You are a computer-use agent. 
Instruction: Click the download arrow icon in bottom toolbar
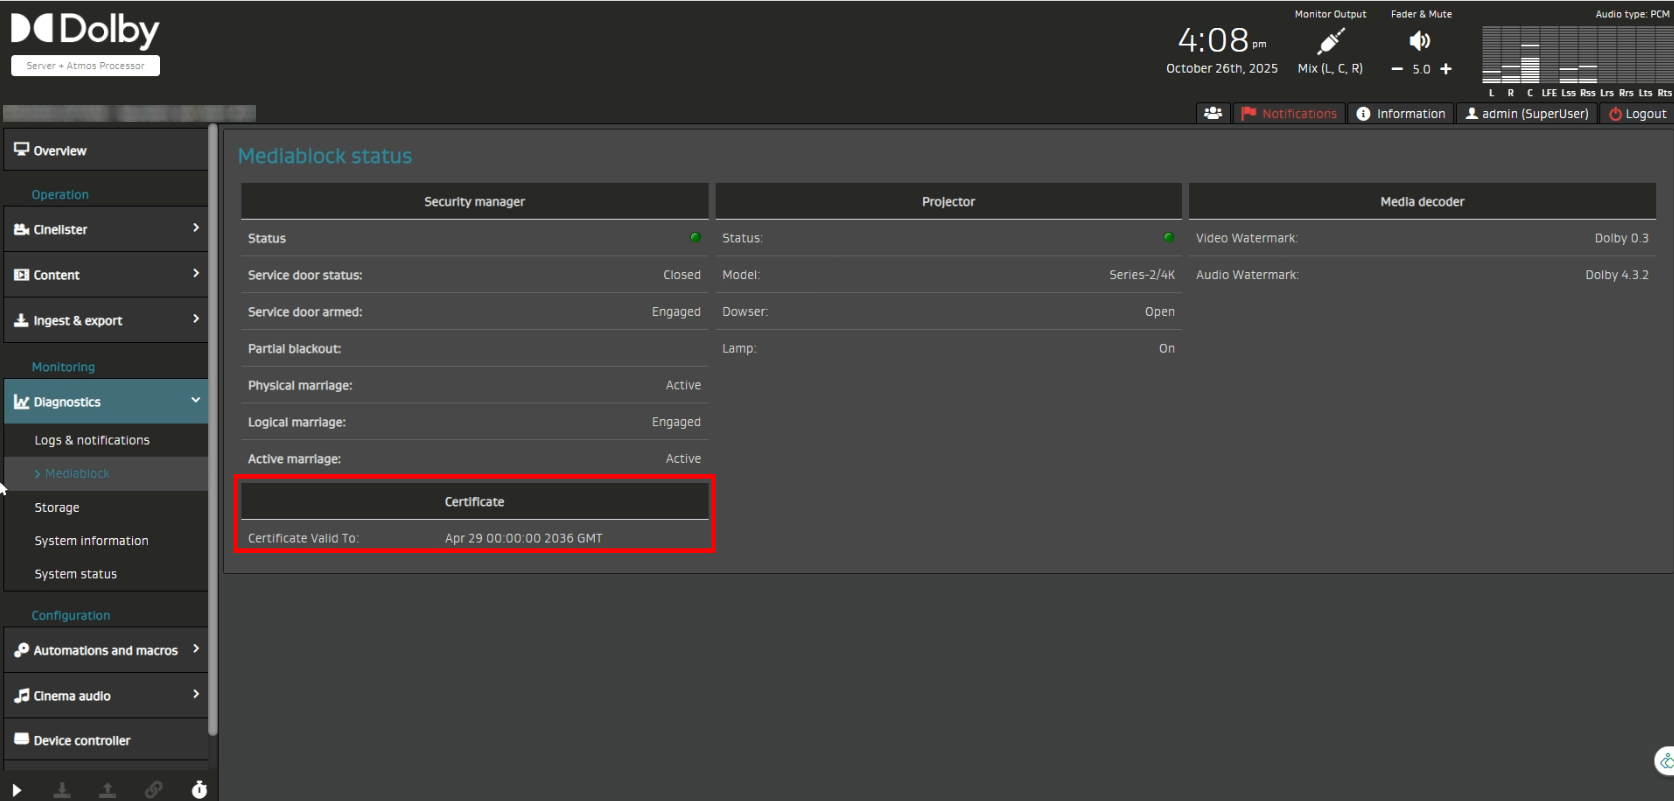pyautogui.click(x=62, y=790)
